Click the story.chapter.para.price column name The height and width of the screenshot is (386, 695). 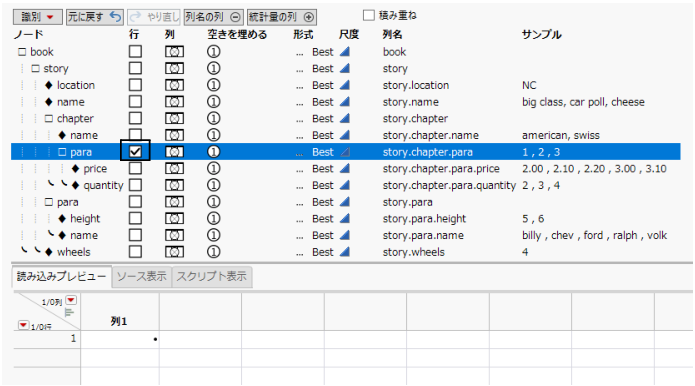(x=441, y=168)
